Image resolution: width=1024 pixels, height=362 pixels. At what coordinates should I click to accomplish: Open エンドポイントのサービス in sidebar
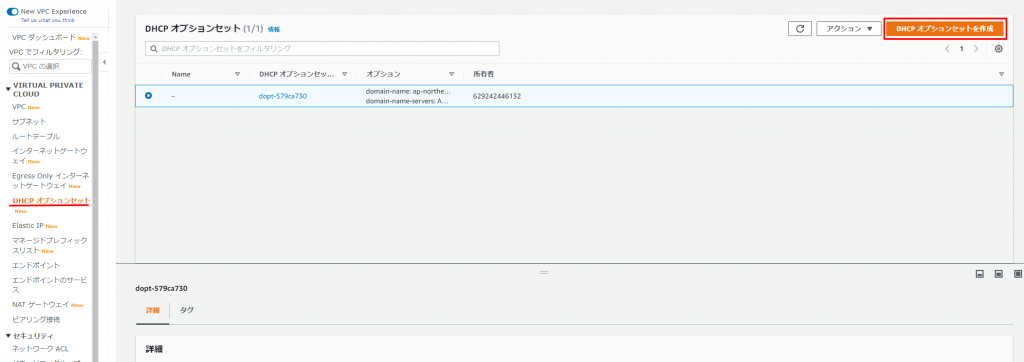[49, 285]
